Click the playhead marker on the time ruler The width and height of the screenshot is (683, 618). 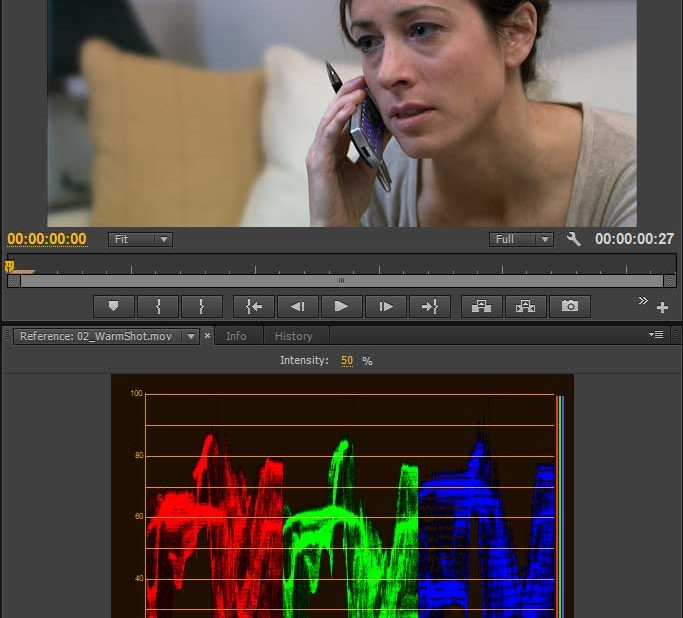click(x=10, y=266)
